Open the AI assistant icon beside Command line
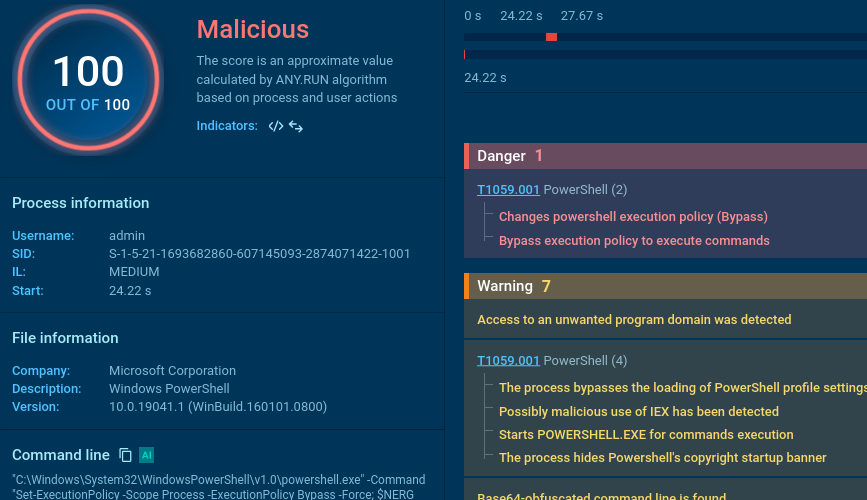Image resolution: width=867 pixels, height=500 pixels. [x=146, y=455]
